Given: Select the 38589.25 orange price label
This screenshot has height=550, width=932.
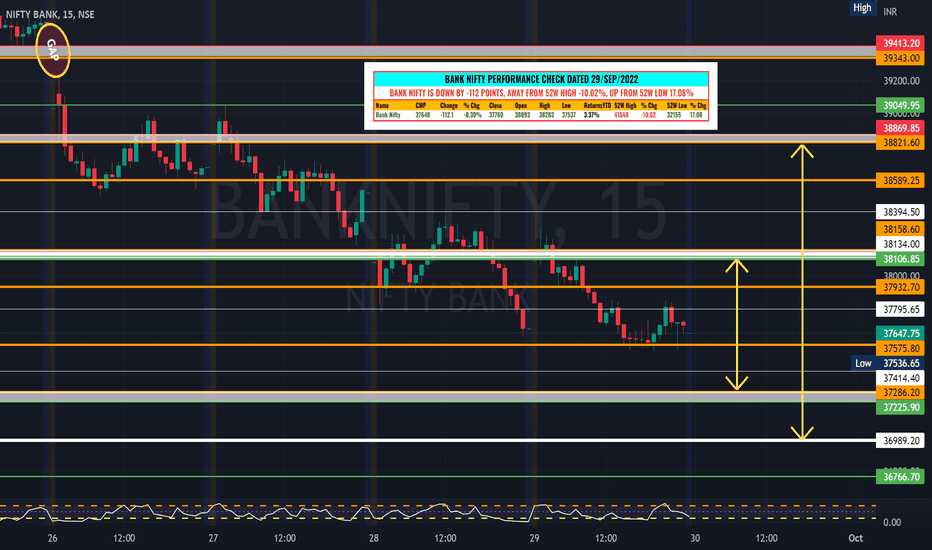Looking at the screenshot, I should (900, 180).
